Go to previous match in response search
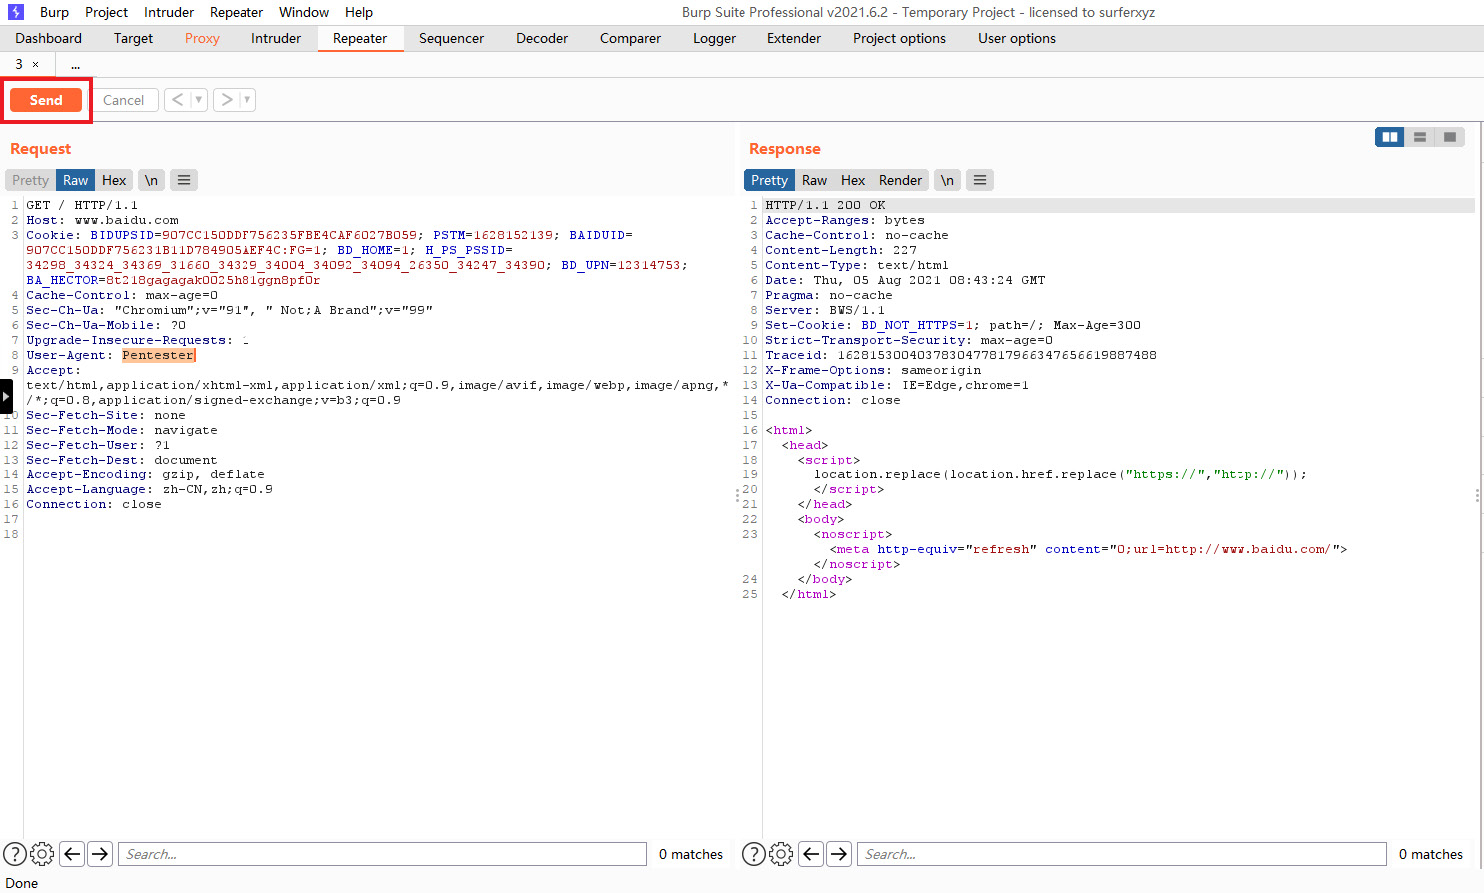The width and height of the screenshot is (1484, 893). (811, 854)
